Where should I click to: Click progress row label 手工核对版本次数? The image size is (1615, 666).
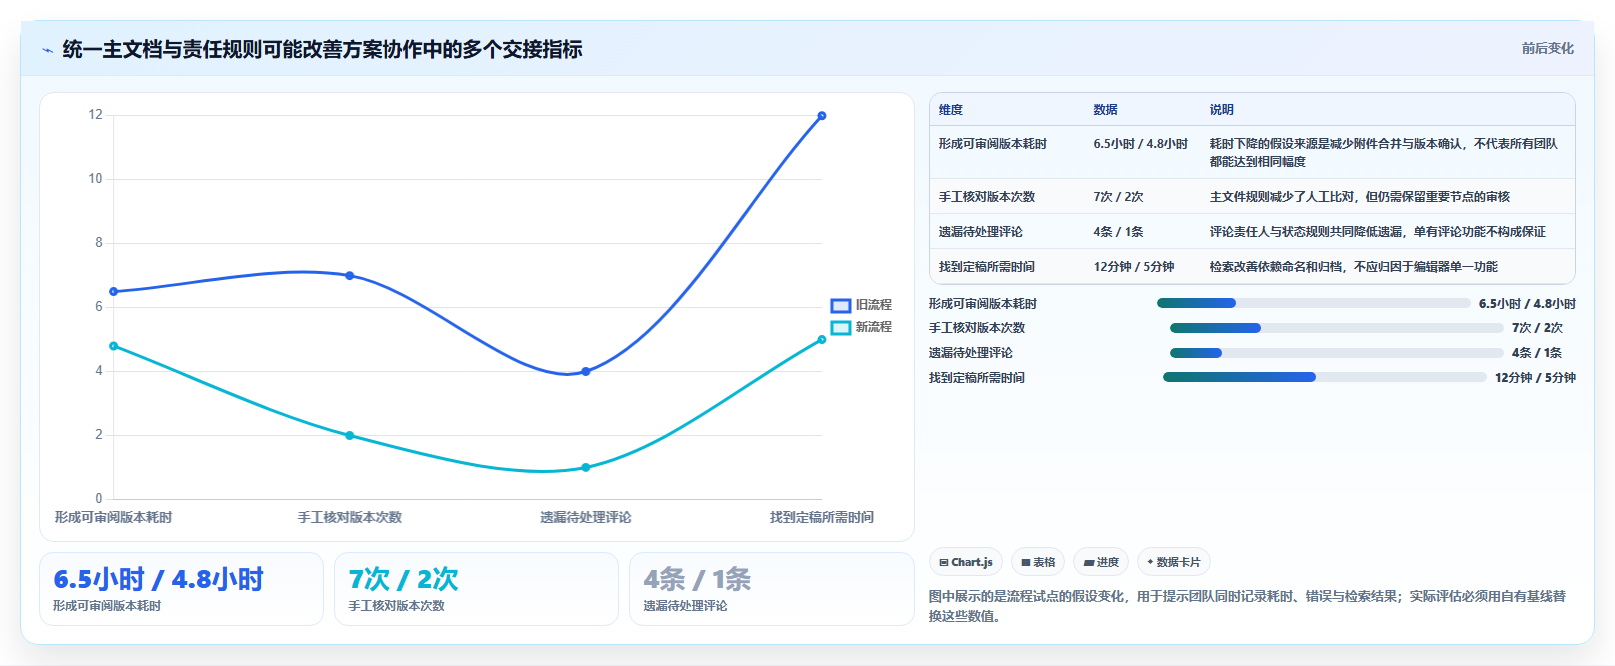tap(977, 328)
